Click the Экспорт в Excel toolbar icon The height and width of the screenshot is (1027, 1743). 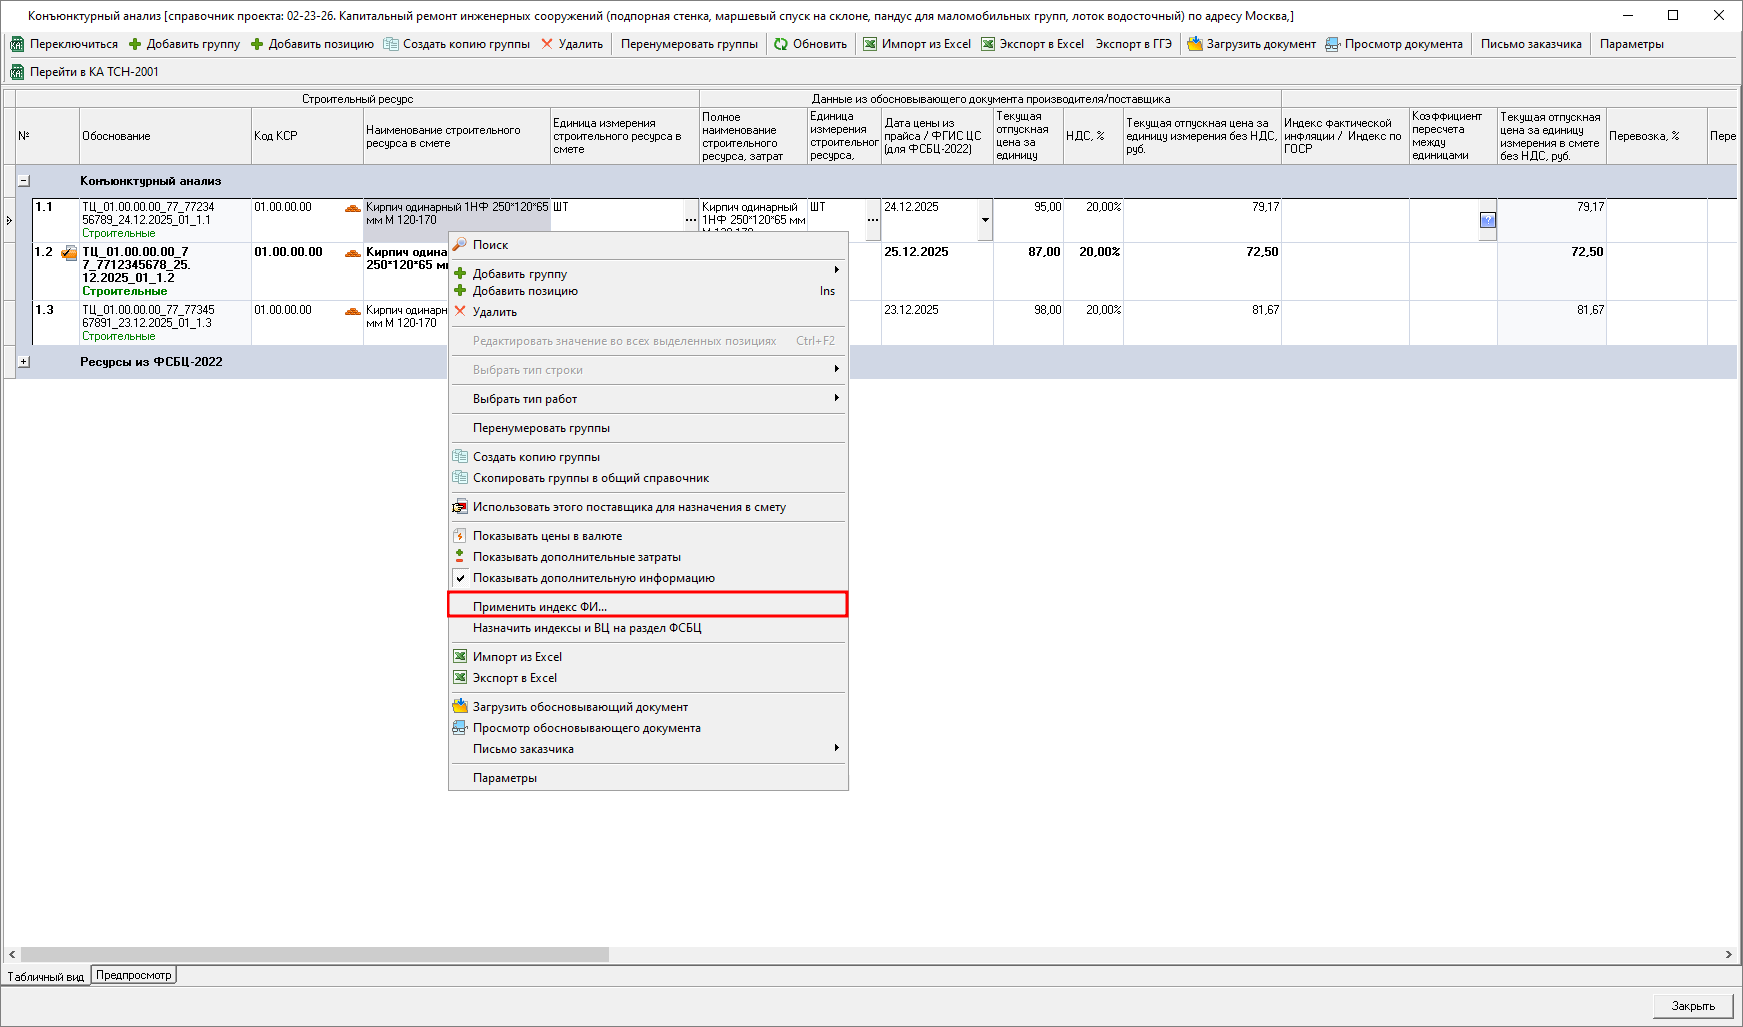click(x=988, y=44)
